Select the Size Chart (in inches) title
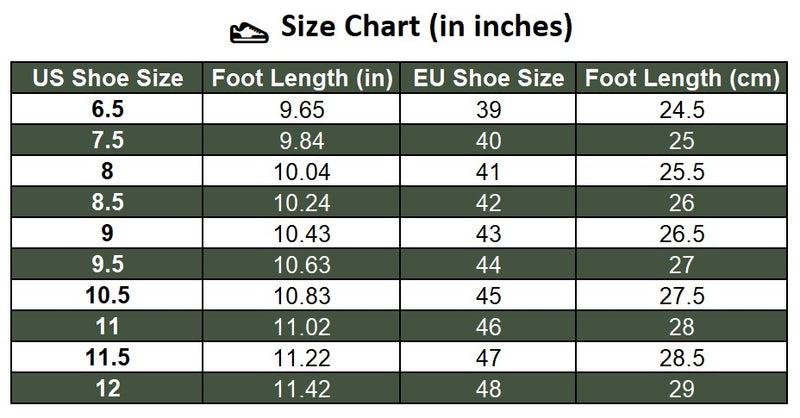Screen dimensions: 800x418 pos(427,27)
